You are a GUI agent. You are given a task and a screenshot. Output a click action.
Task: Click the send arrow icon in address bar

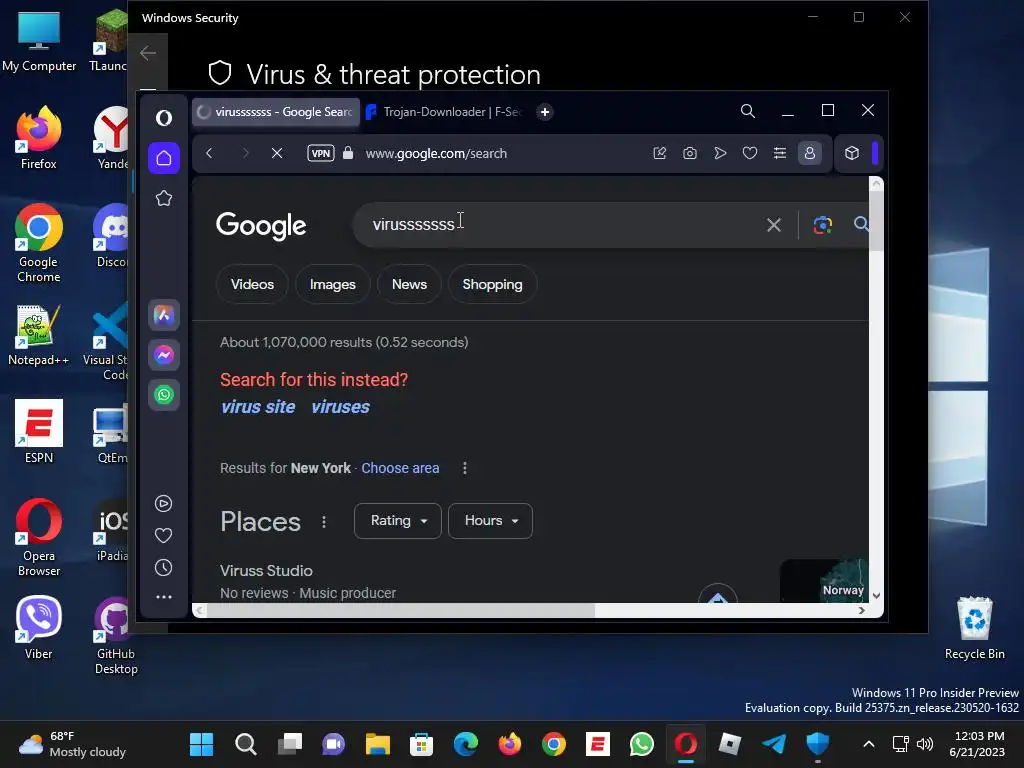click(720, 153)
